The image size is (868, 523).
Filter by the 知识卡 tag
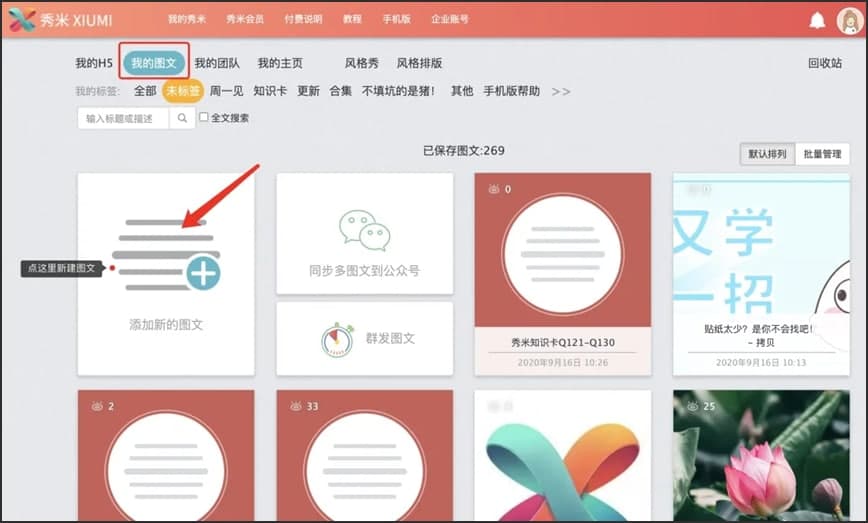270,91
